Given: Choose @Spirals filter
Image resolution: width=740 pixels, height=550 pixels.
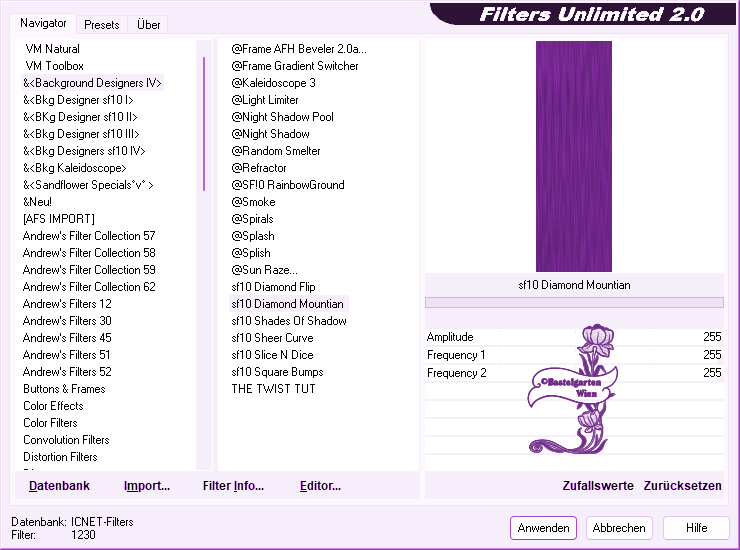Looking at the screenshot, I should [x=252, y=219].
